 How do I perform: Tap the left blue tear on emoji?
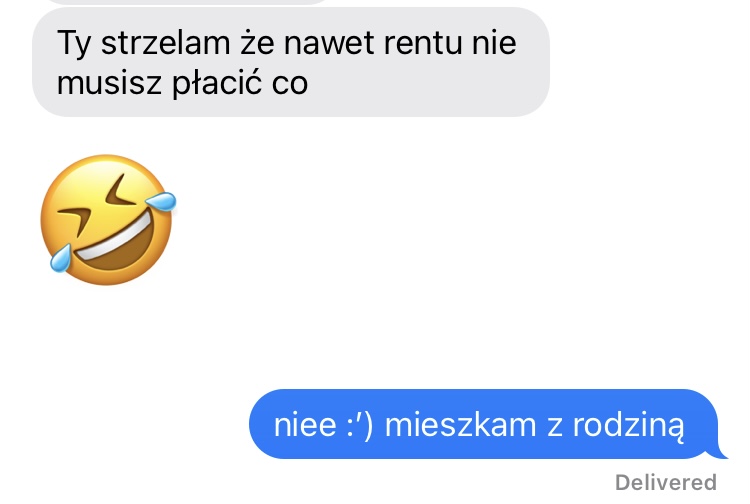[x=61, y=259]
